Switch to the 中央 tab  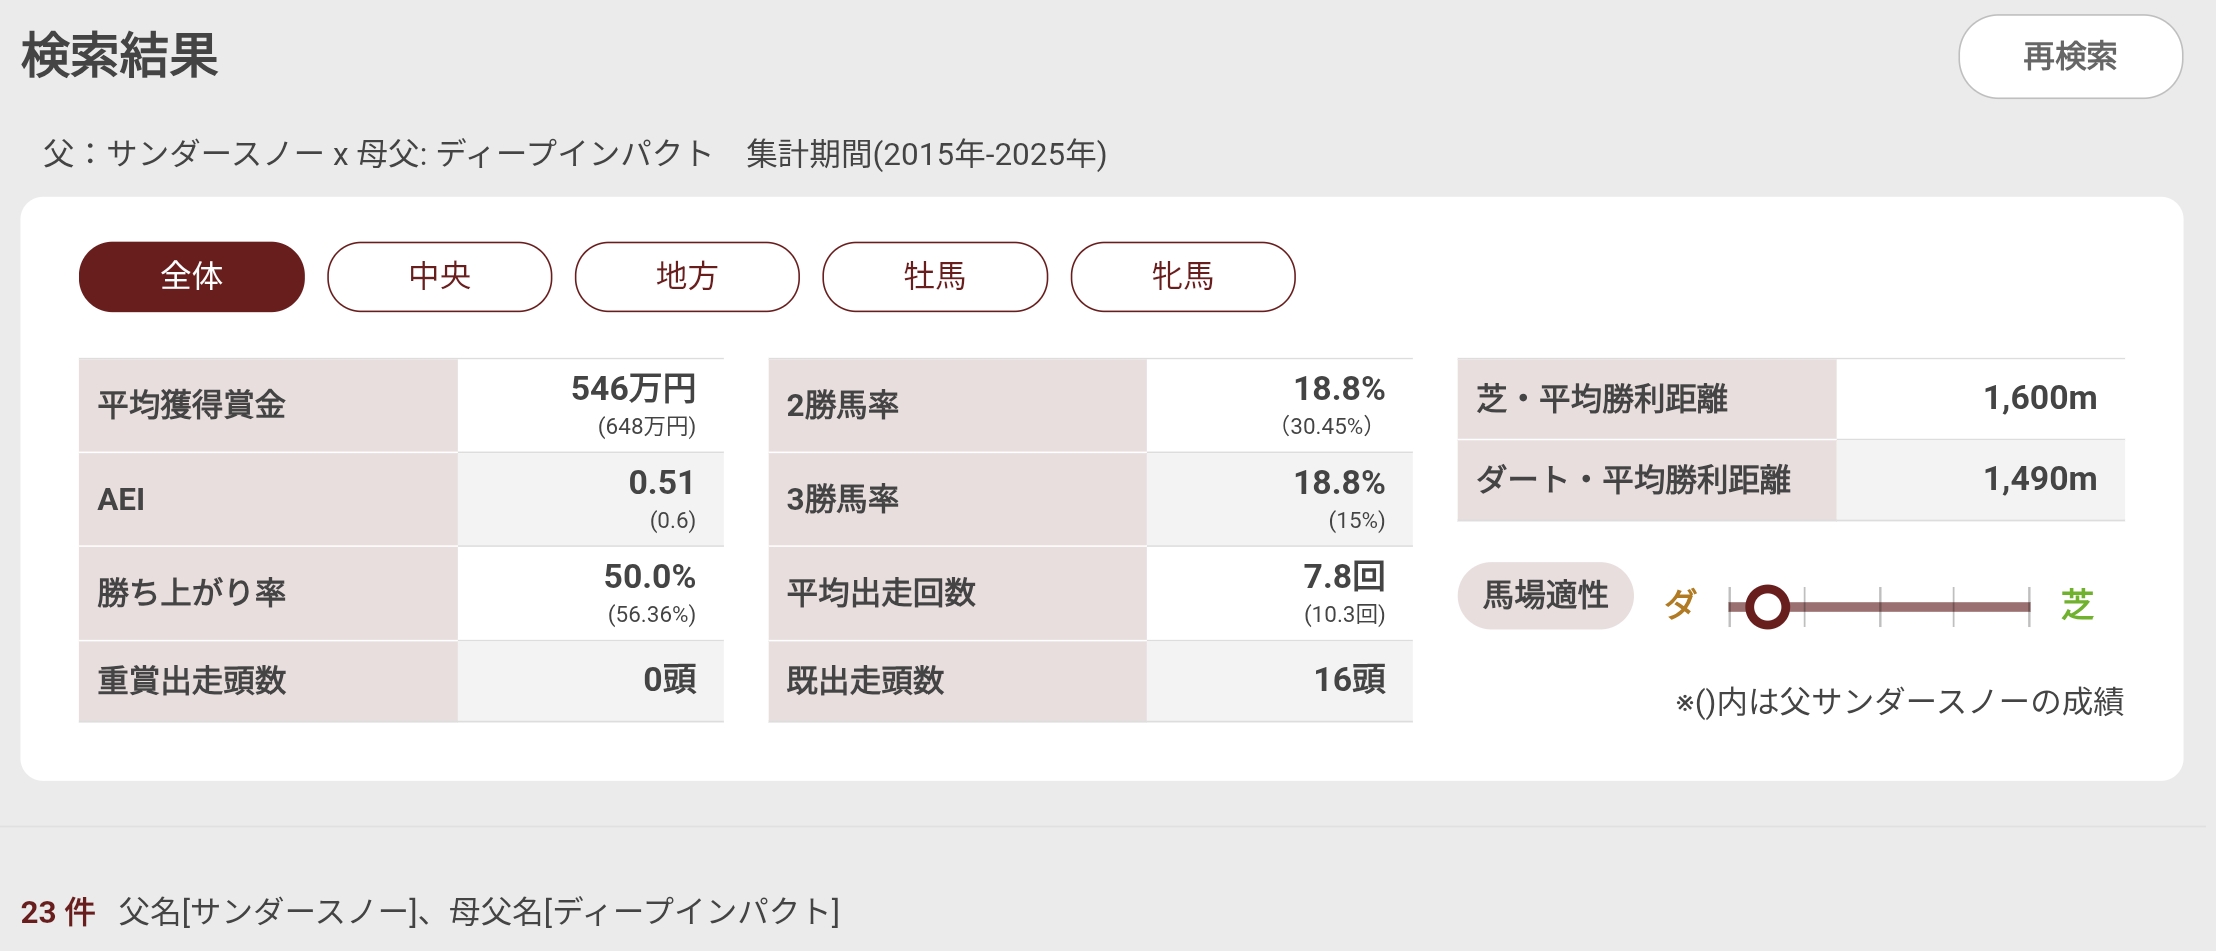coord(439,276)
